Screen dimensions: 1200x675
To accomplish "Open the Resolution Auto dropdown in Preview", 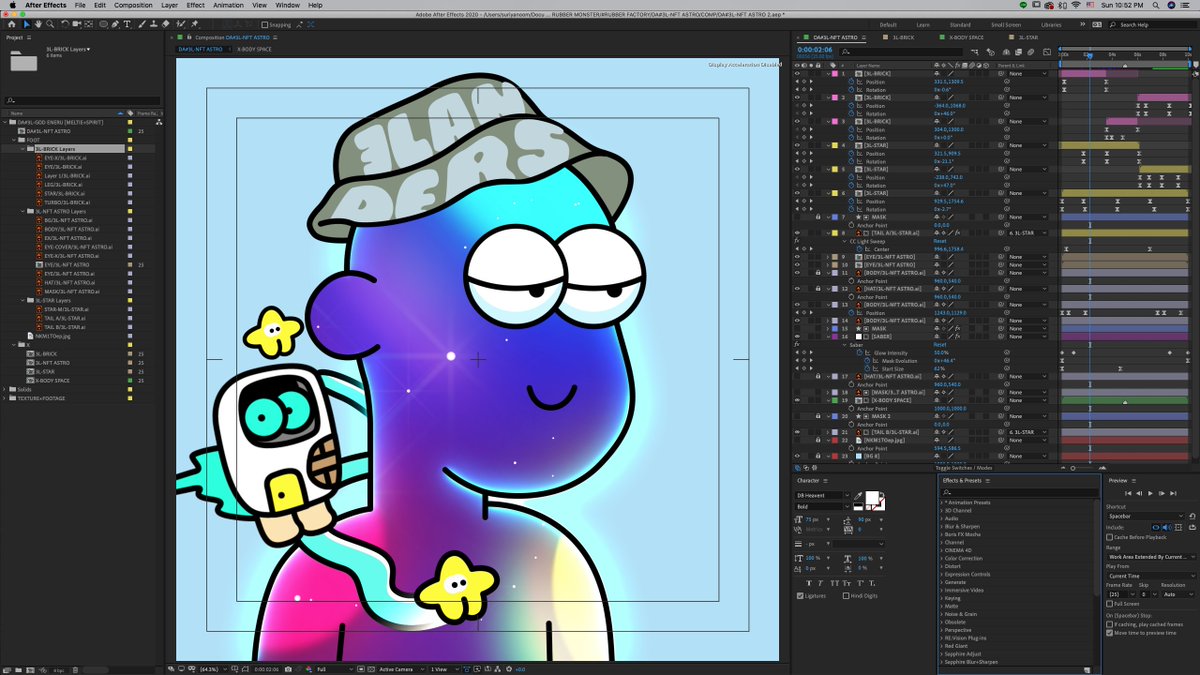I will [1178, 594].
